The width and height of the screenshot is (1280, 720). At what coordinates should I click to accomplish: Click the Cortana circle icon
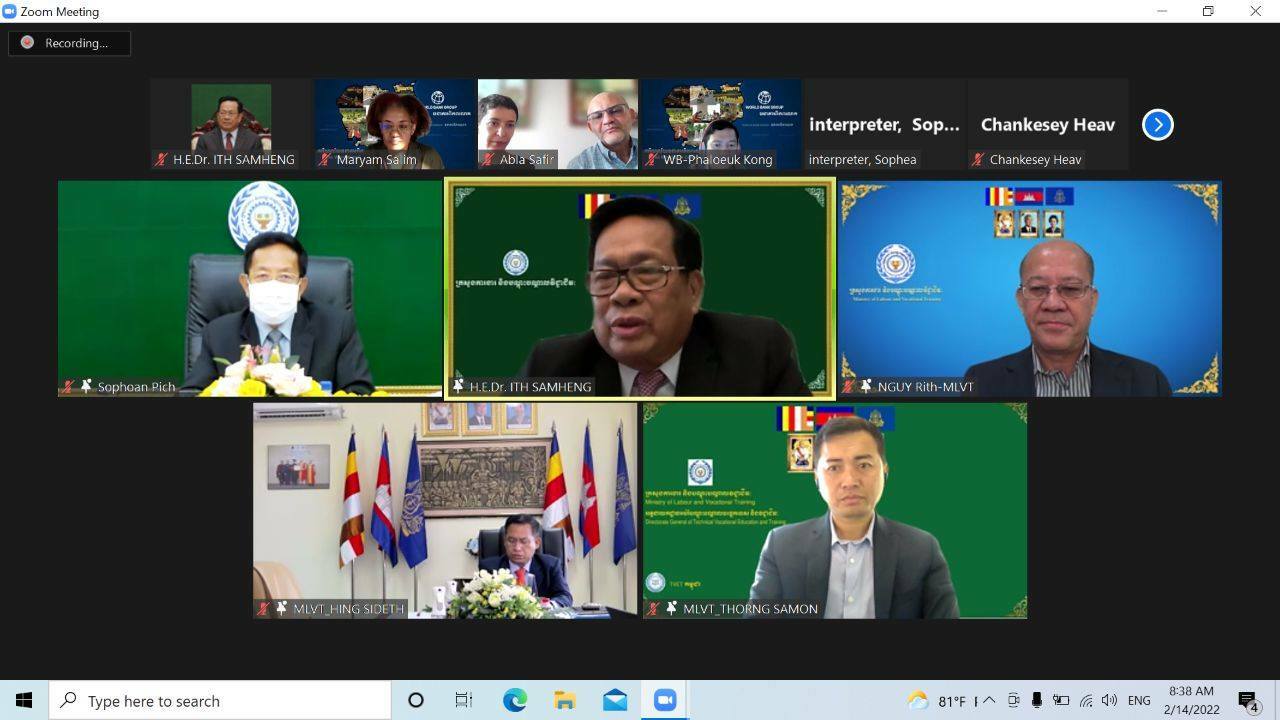point(416,701)
